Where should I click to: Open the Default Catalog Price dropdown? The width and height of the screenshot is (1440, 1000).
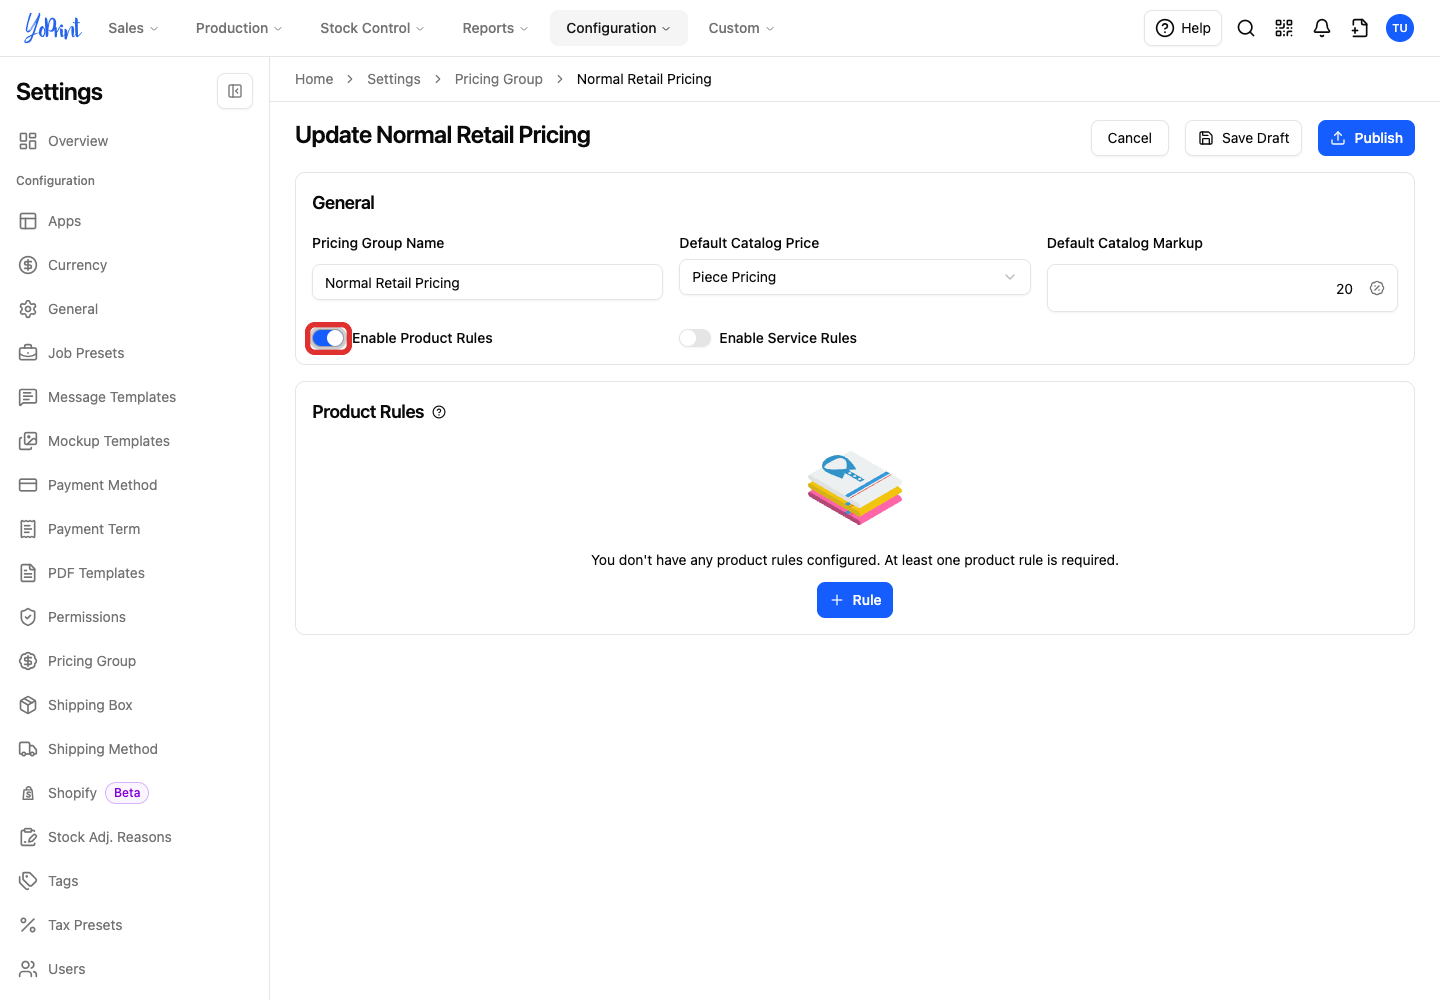tap(855, 277)
